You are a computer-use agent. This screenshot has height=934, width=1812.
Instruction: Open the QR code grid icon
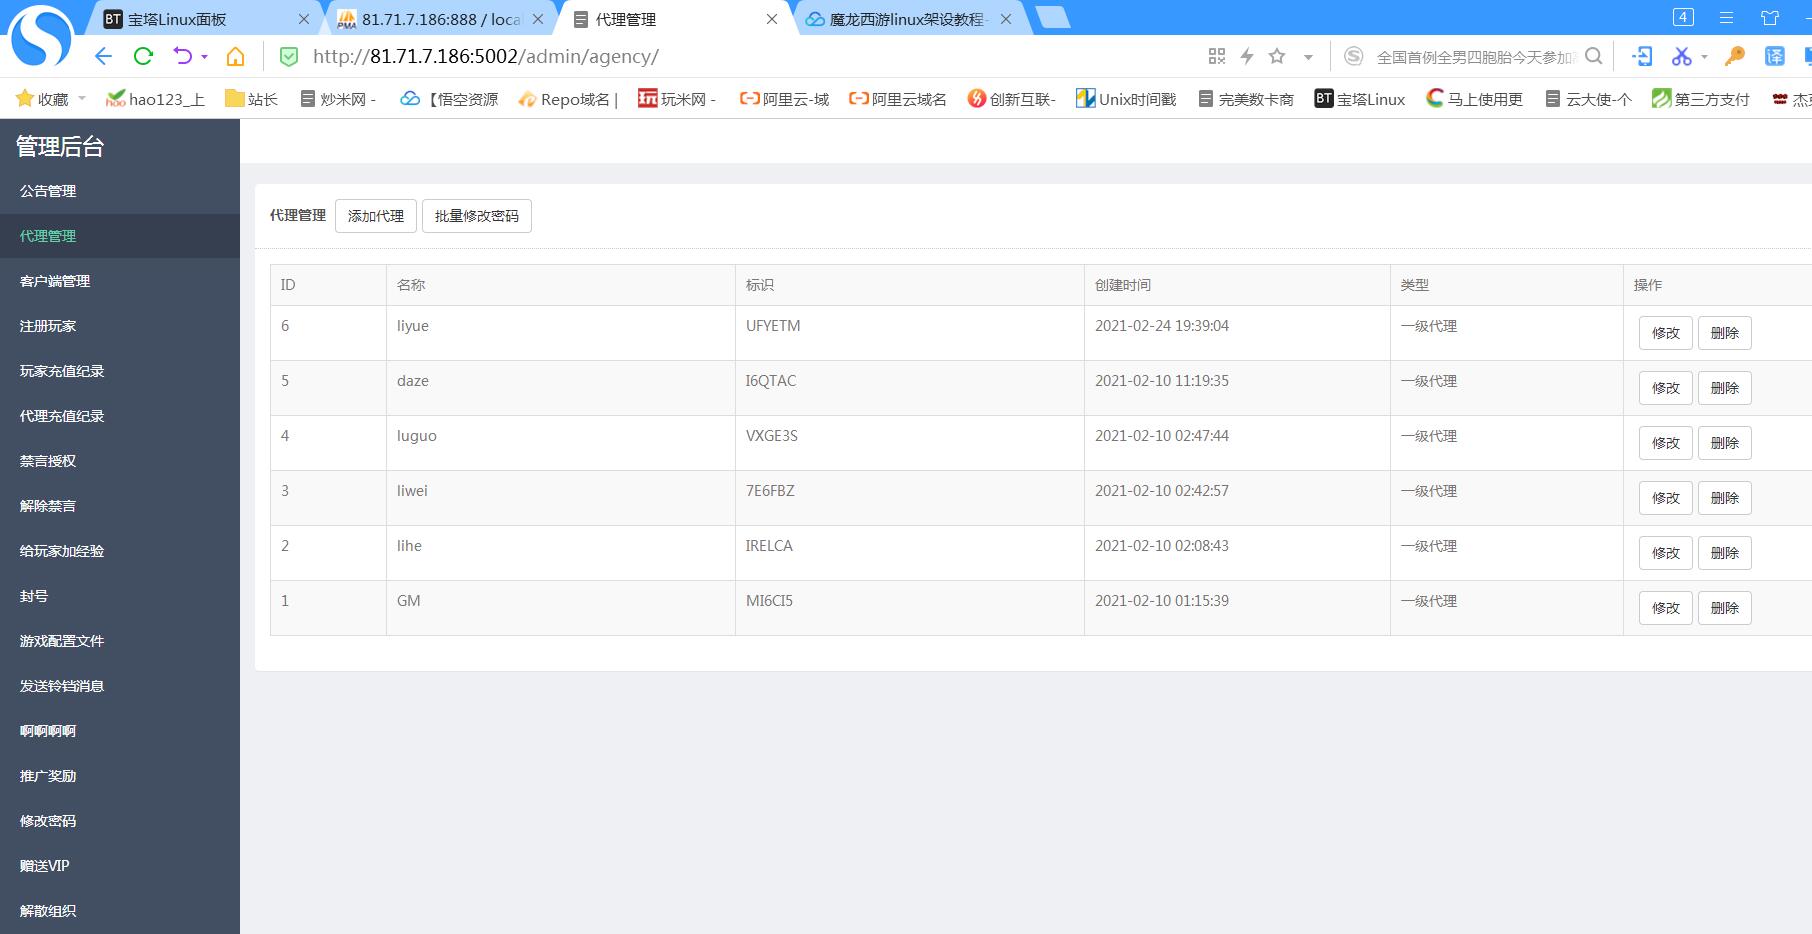tap(1217, 57)
